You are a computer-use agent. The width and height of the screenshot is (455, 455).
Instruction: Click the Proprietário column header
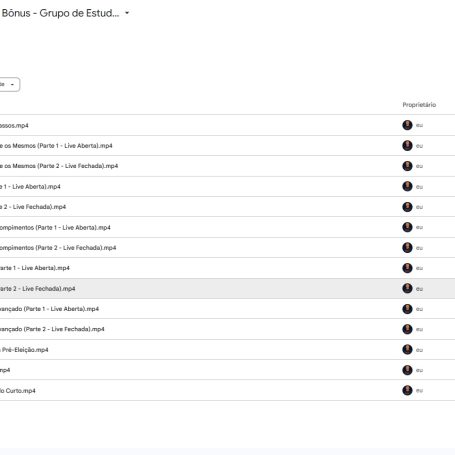tap(419, 105)
